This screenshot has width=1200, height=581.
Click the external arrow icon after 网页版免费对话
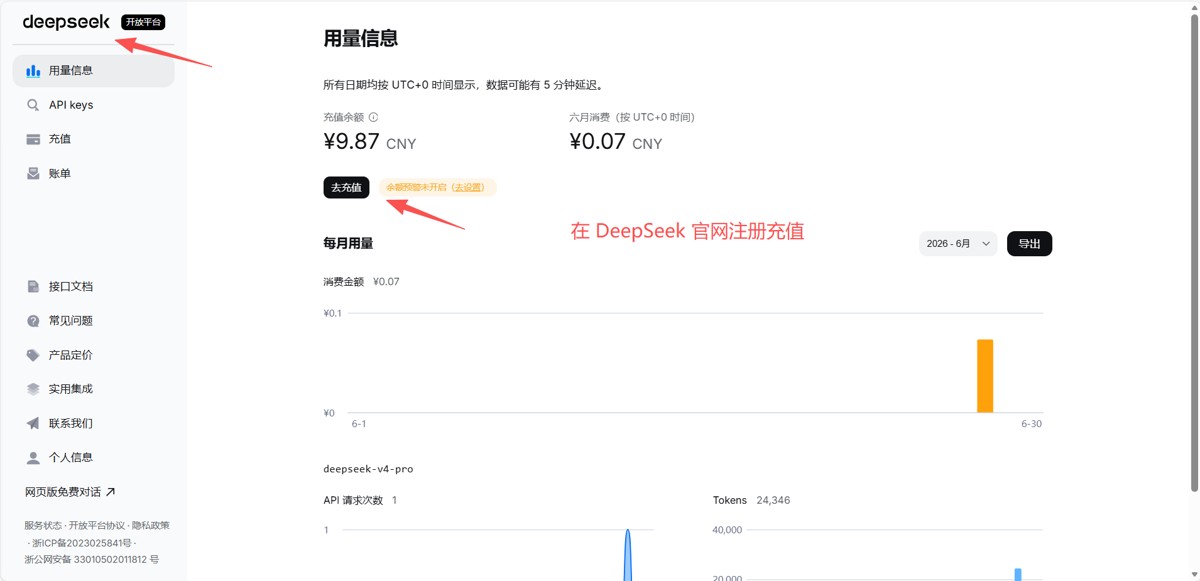click(x=110, y=491)
